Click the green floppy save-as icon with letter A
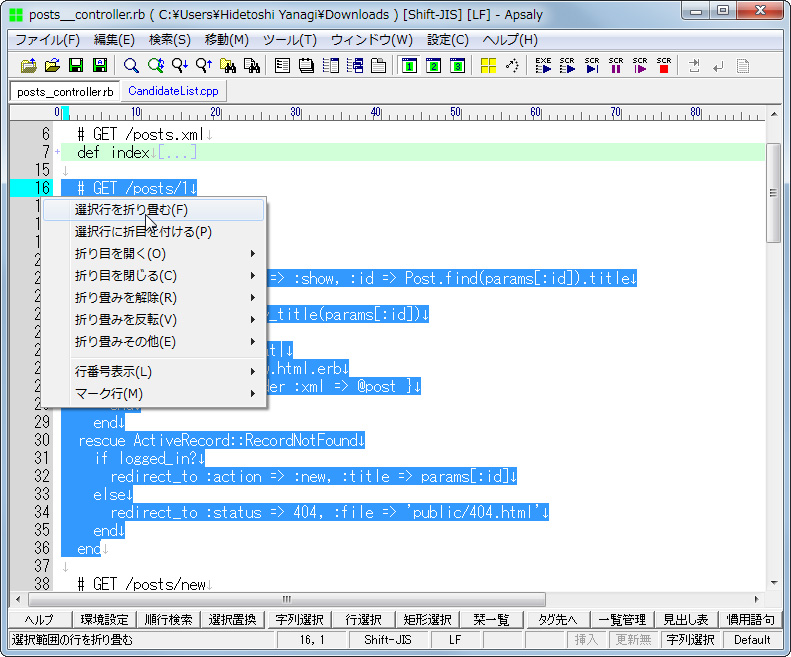This screenshot has height=657, width=791. click(100, 66)
